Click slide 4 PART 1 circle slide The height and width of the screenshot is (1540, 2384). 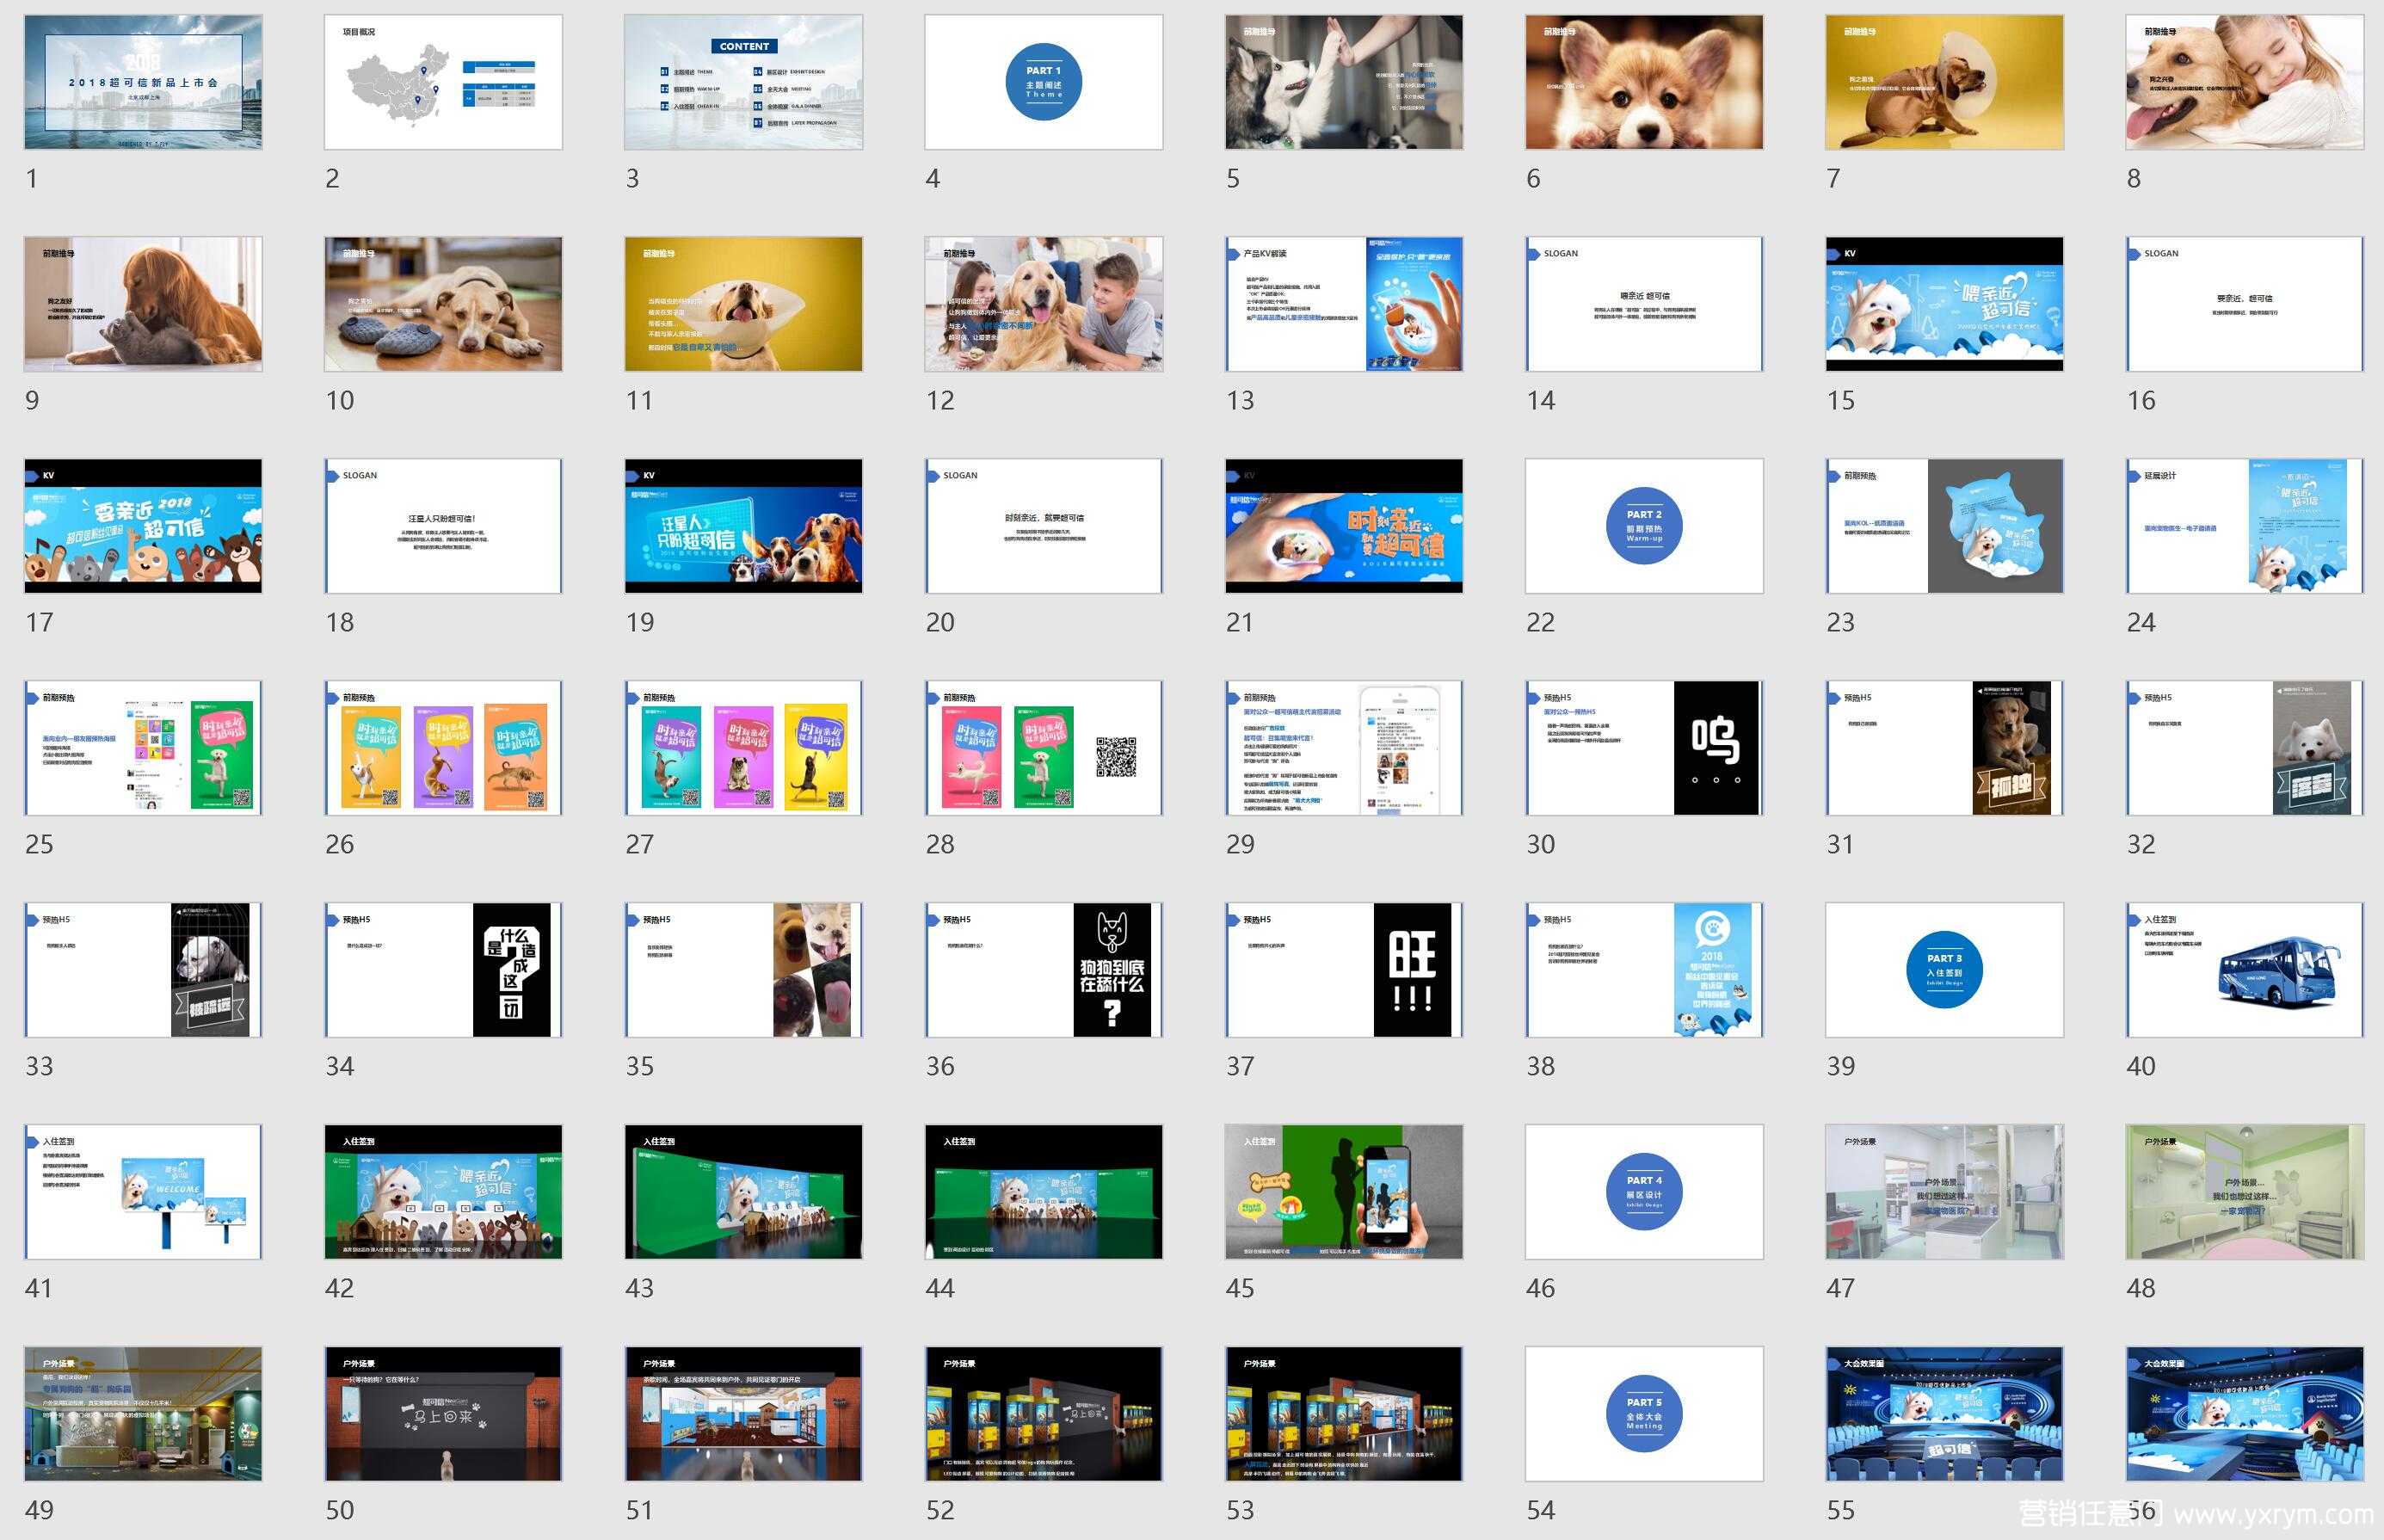click(1044, 82)
